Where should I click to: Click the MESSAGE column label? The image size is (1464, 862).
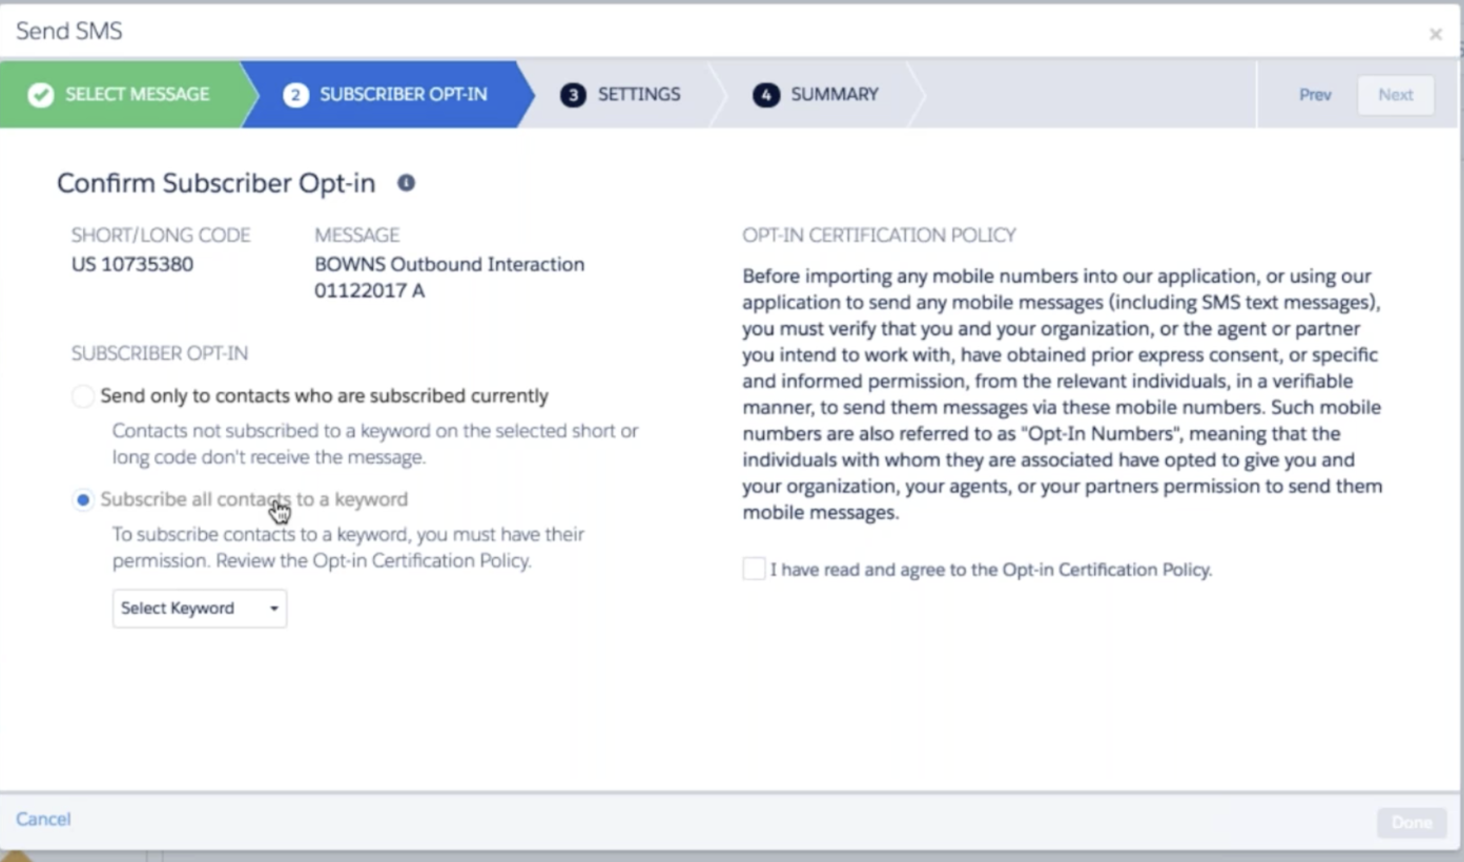click(357, 235)
